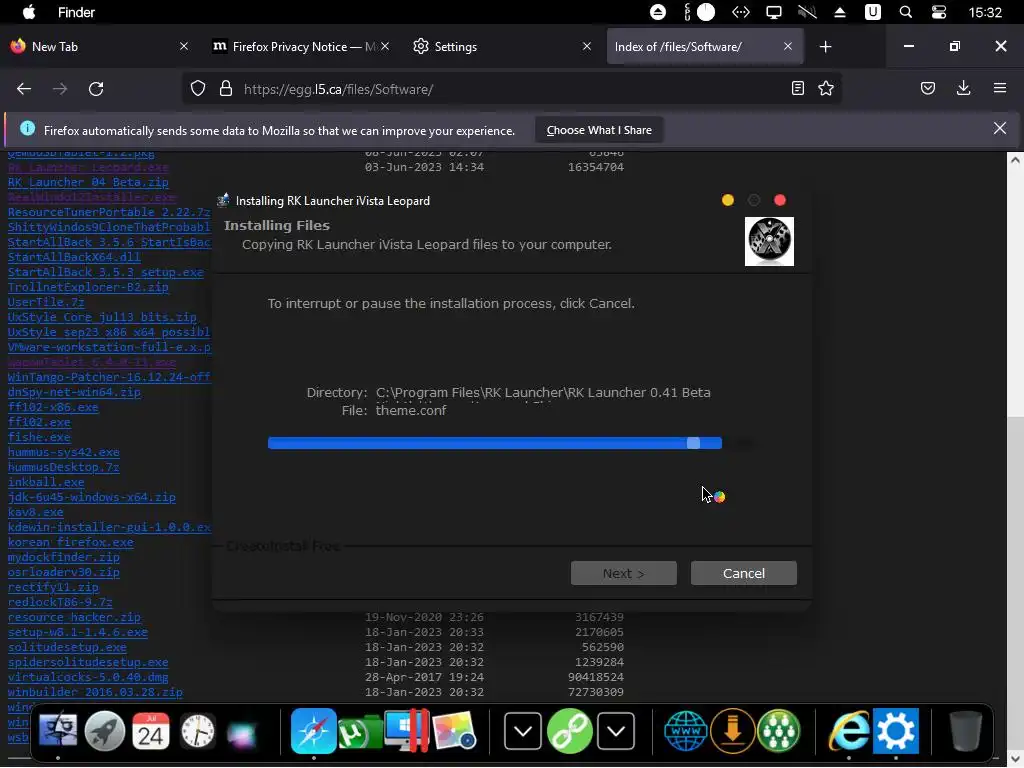Click the greyed Next > installer button

624,573
